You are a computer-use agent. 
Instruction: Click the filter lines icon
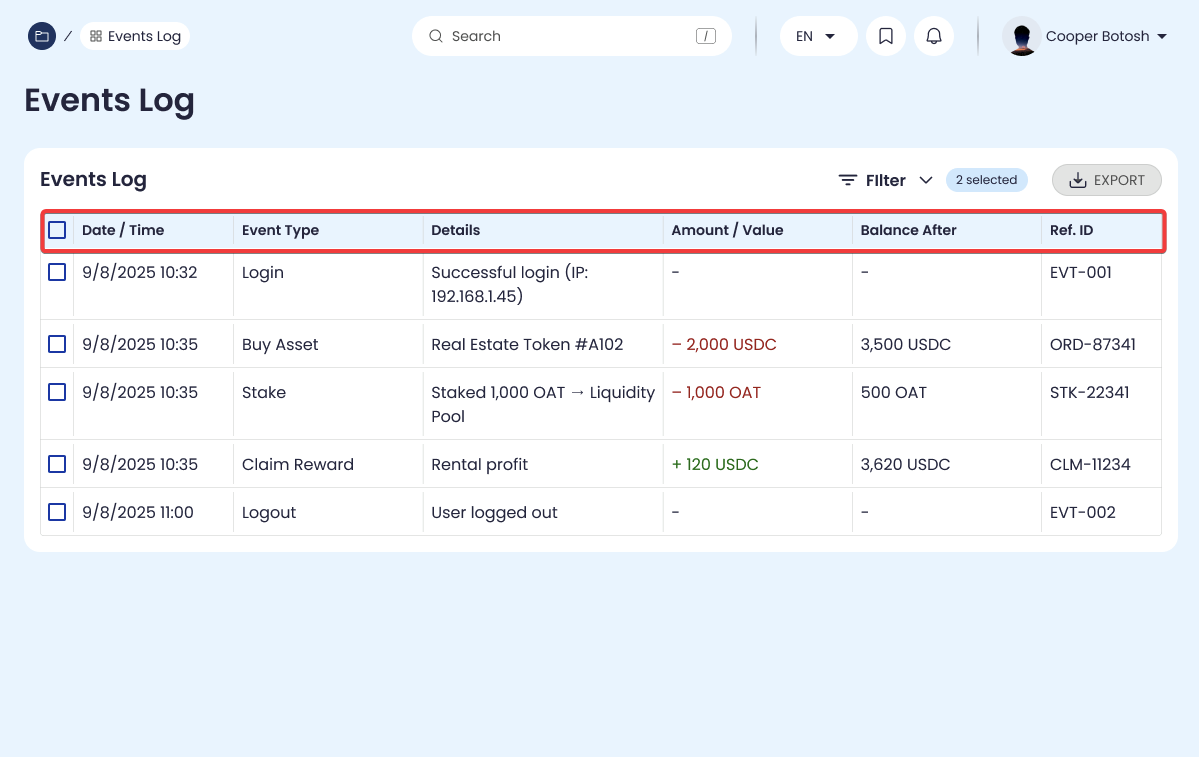click(847, 180)
